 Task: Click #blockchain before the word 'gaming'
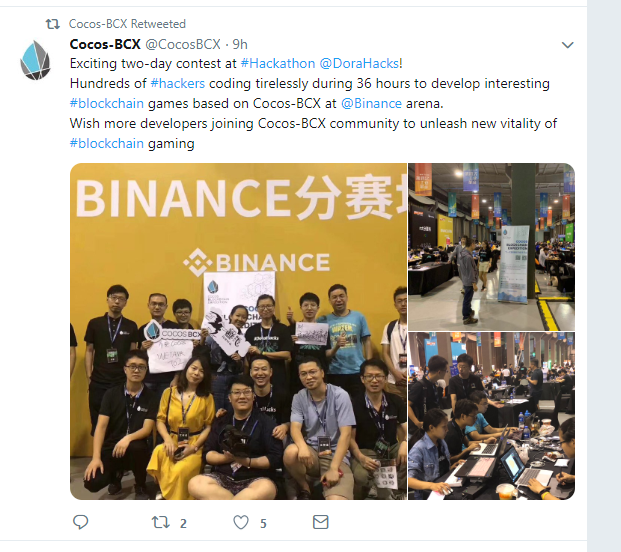107,143
